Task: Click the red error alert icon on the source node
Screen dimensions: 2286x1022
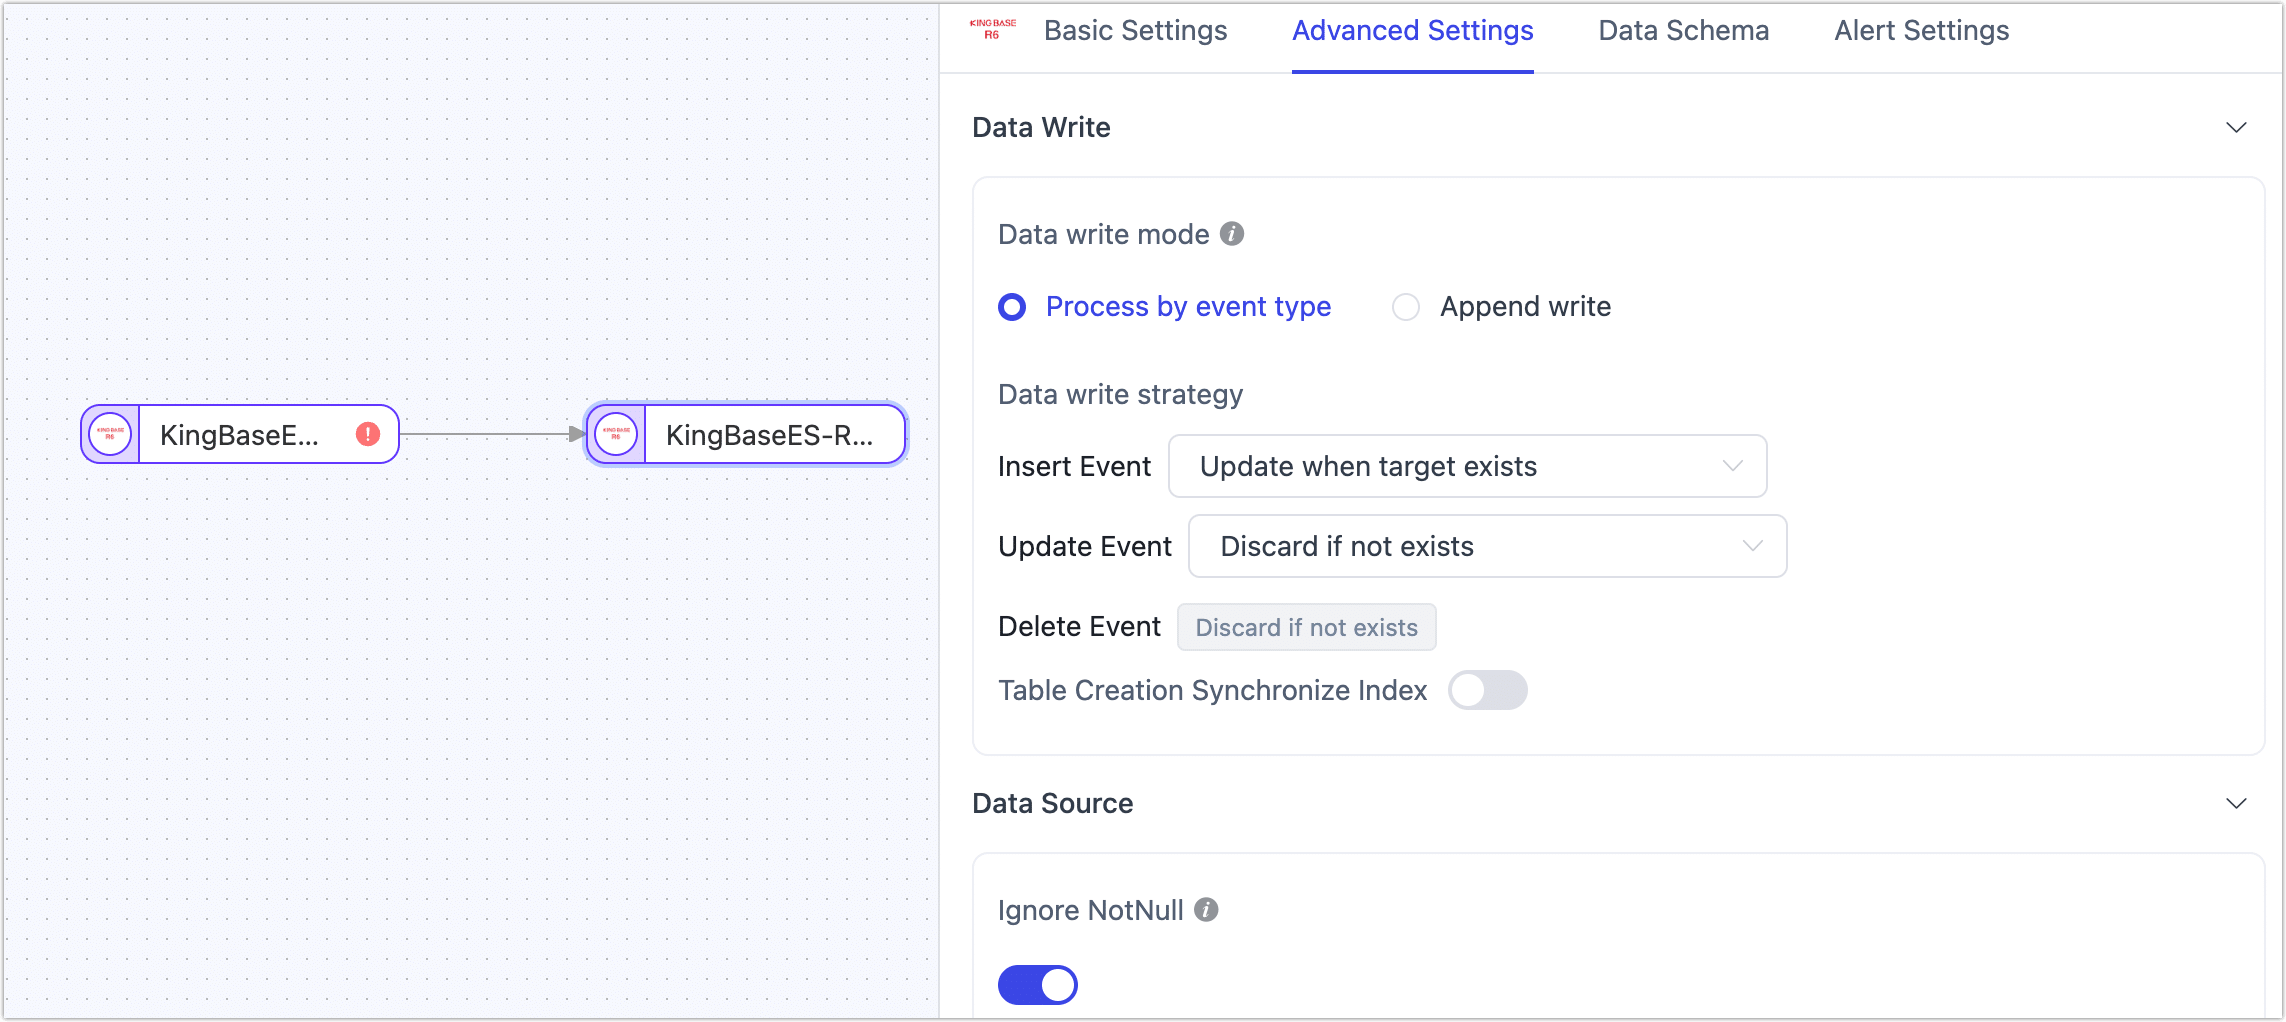Action: click(x=367, y=434)
